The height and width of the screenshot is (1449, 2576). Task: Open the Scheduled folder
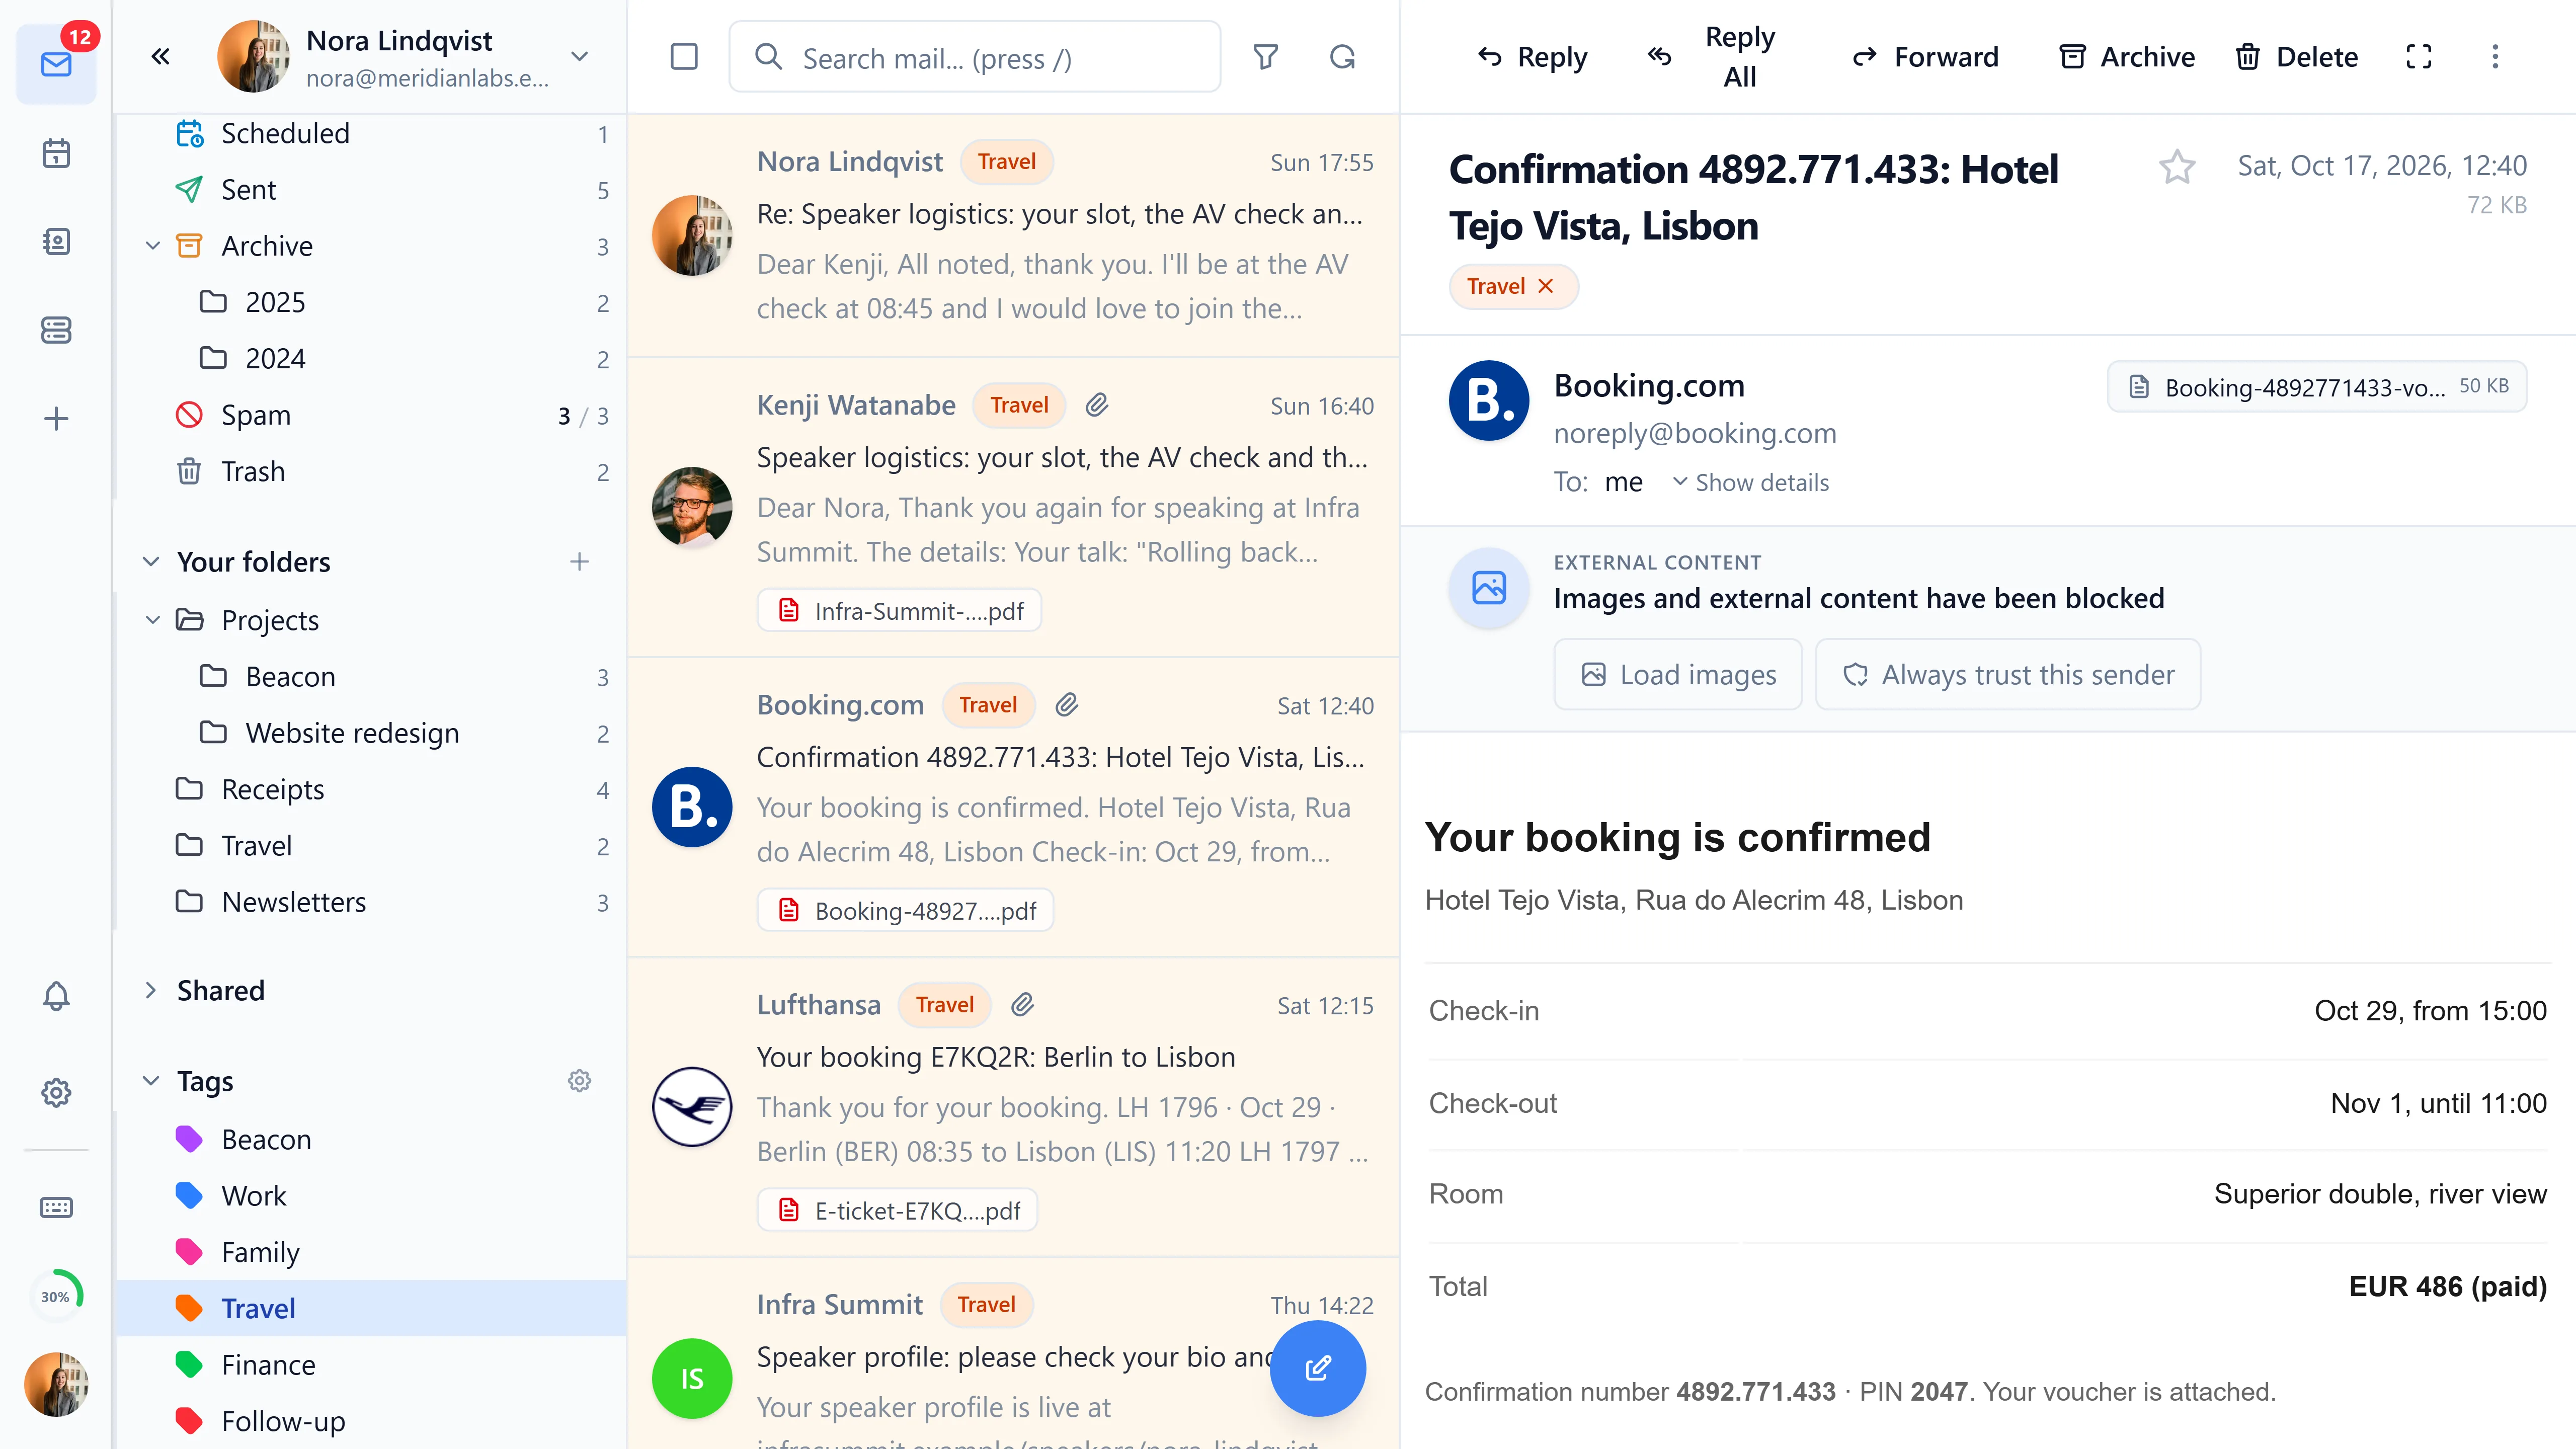pyautogui.click(x=371, y=134)
